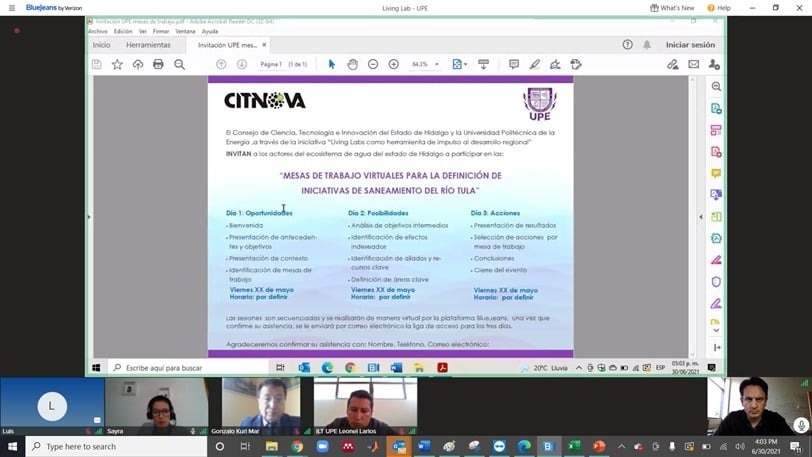
Task: Select the hand pan tool
Action: (352, 64)
